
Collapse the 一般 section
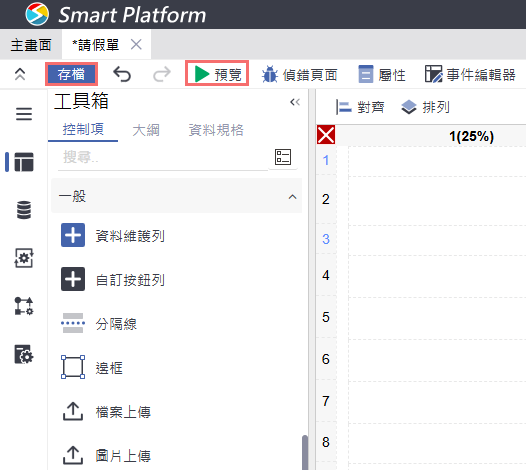(x=292, y=197)
